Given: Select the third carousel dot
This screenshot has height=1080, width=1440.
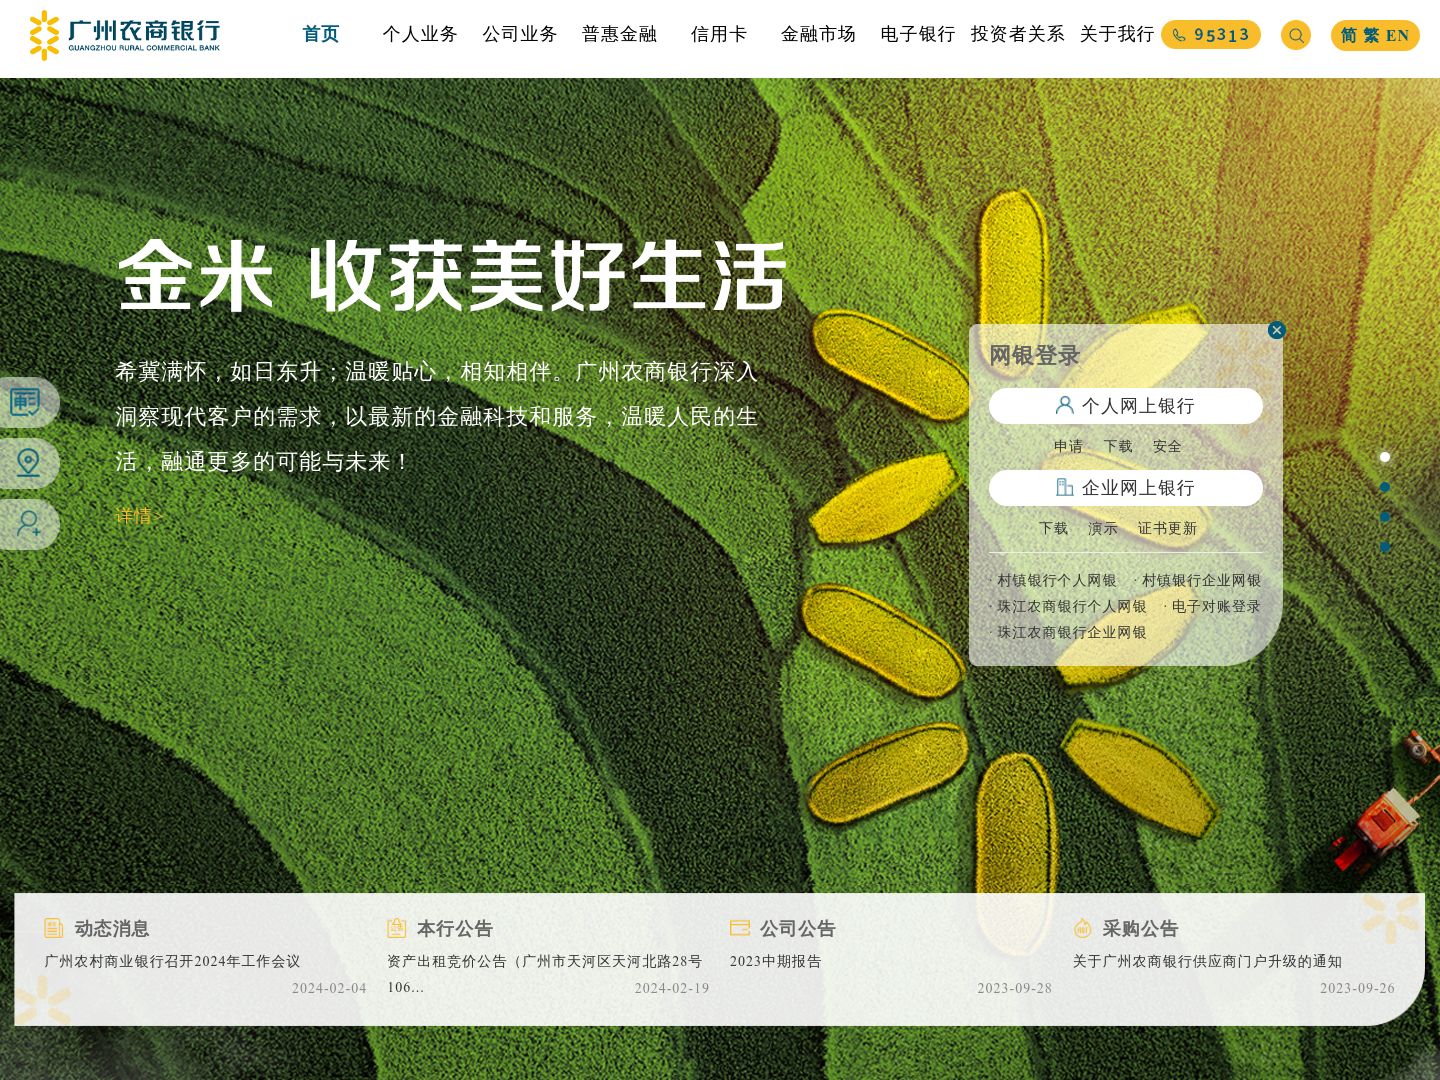Looking at the screenshot, I should [x=1385, y=517].
